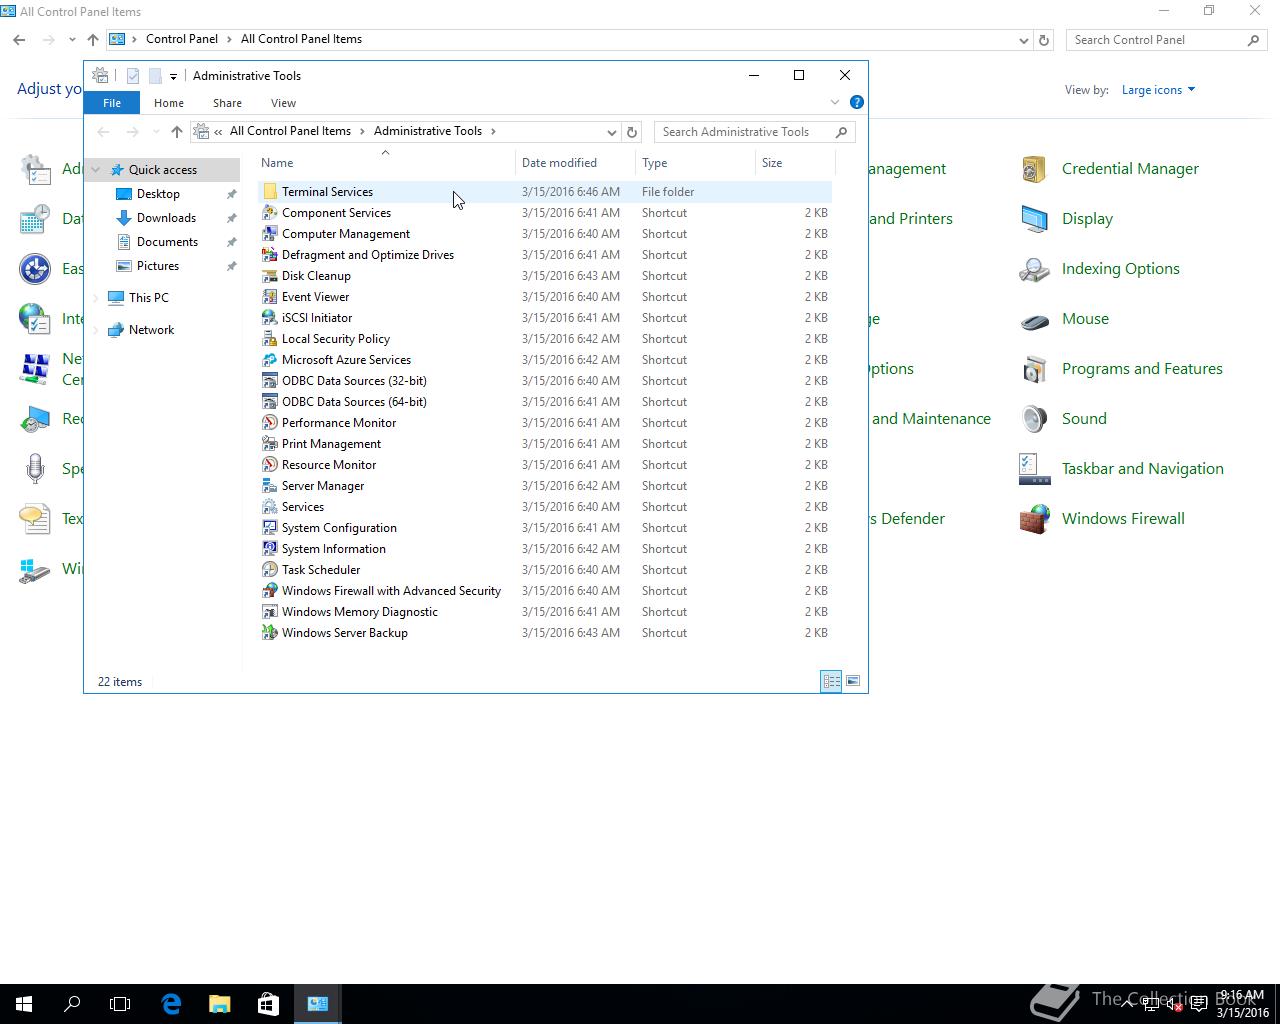Collapse the Quick access tree node

pyautogui.click(x=96, y=170)
